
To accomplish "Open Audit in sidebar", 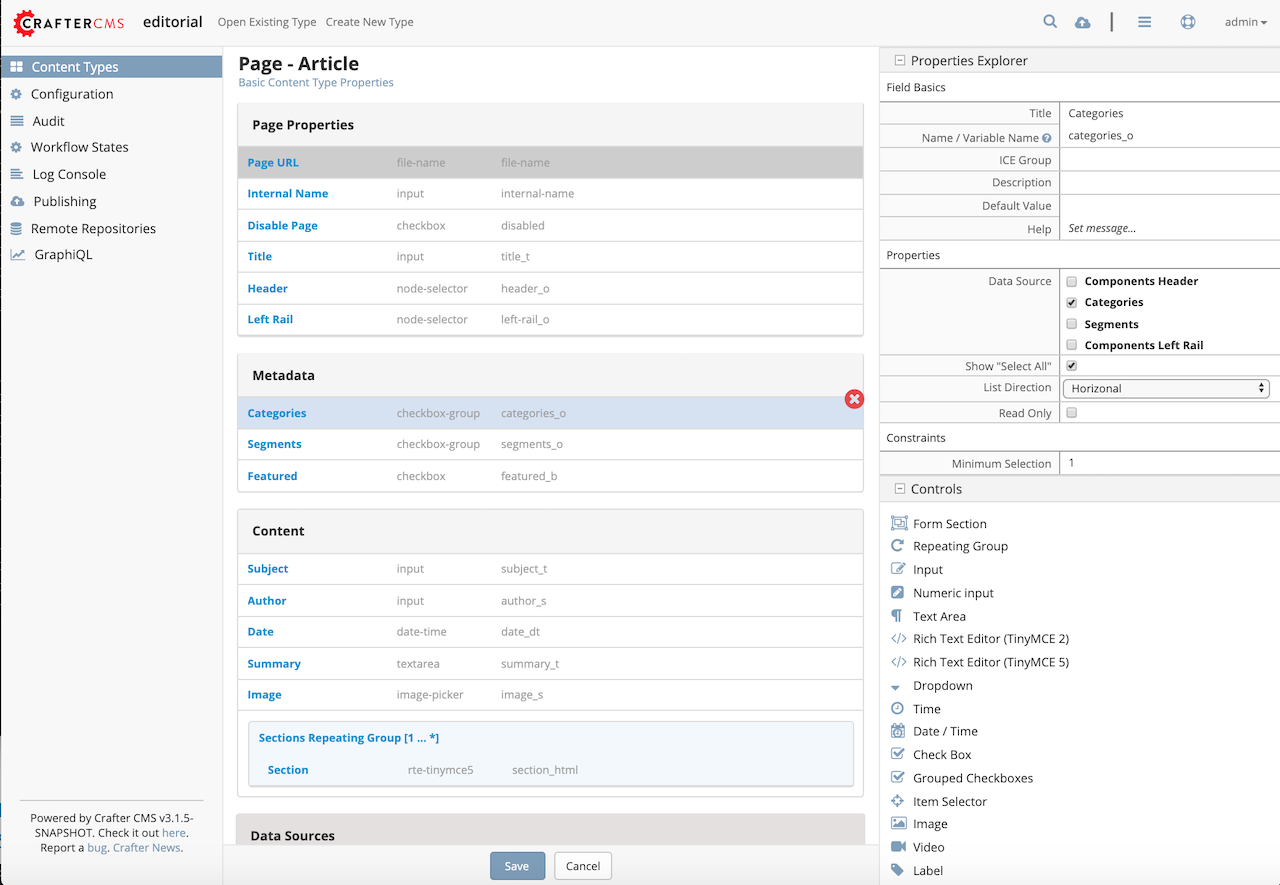I will [x=48, y=121].
